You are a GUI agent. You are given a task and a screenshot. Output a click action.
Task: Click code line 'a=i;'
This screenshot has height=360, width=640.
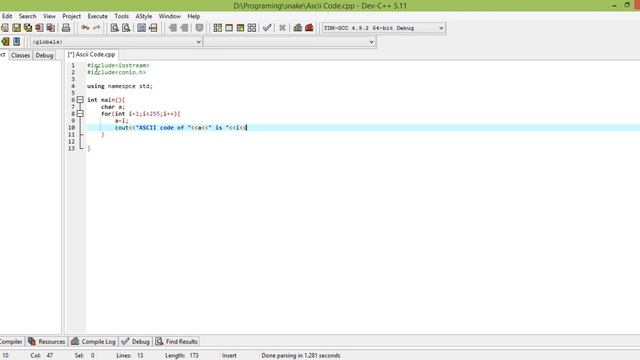pos(121,121)
